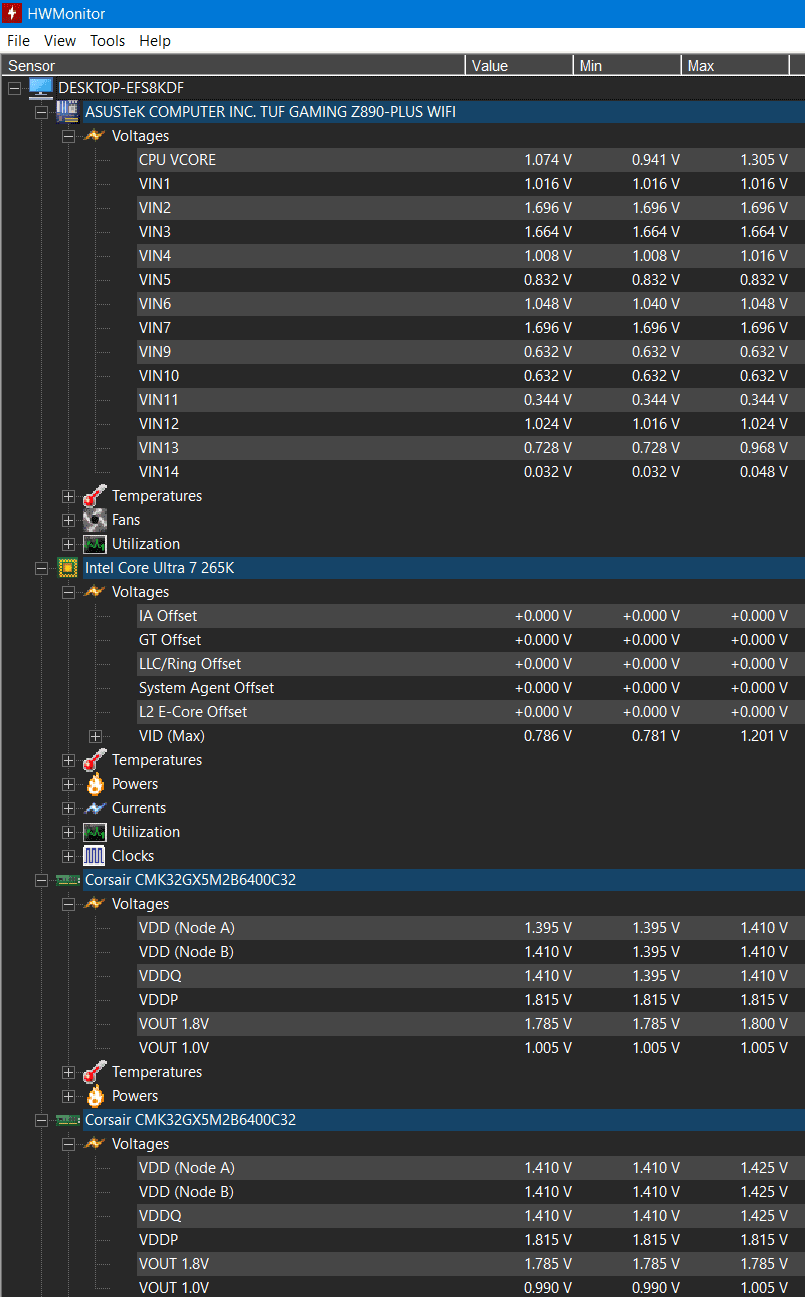Select the GT Offset row

click(470, 640)
